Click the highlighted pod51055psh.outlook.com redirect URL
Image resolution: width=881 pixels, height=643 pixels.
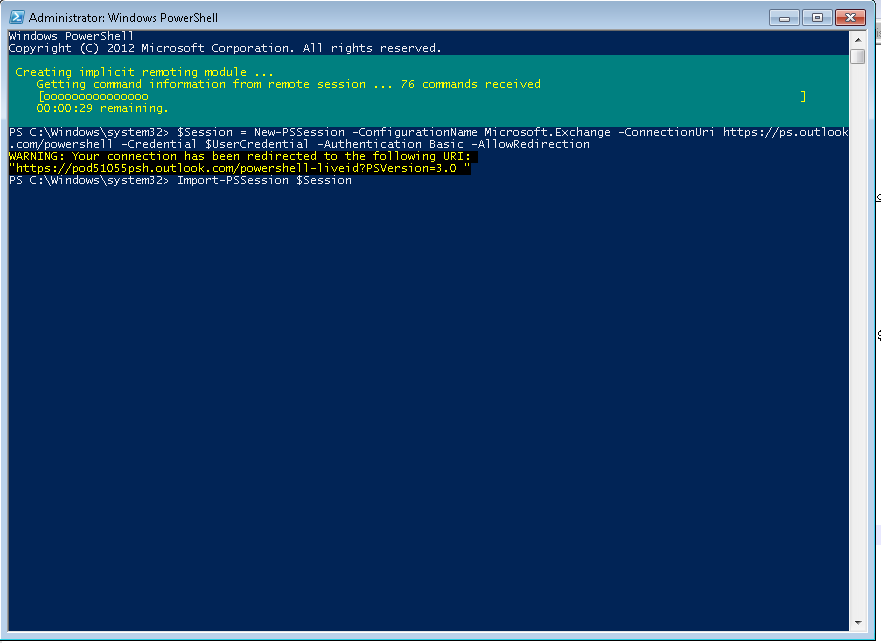pos(240,168)
